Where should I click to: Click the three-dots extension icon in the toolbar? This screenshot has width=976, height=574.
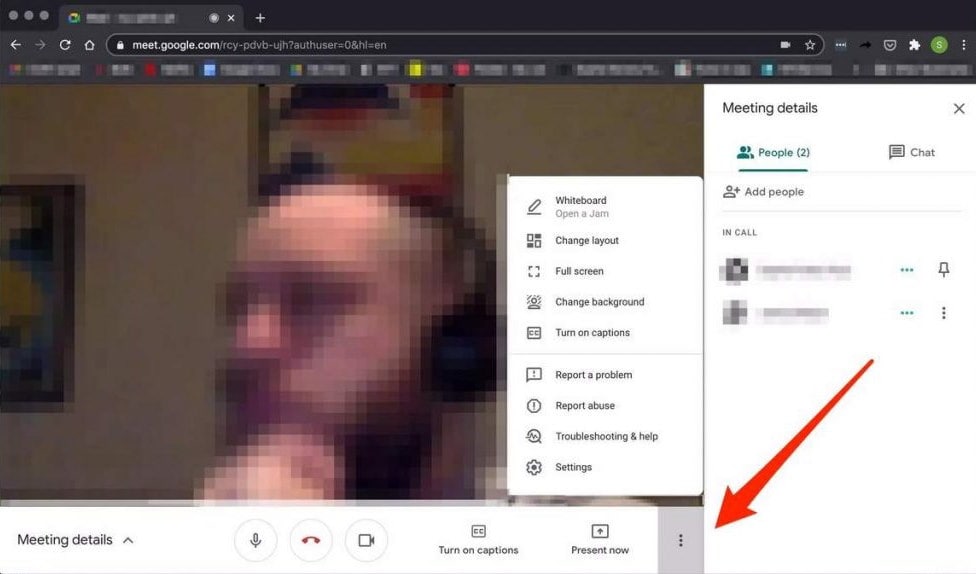point(840,45)
